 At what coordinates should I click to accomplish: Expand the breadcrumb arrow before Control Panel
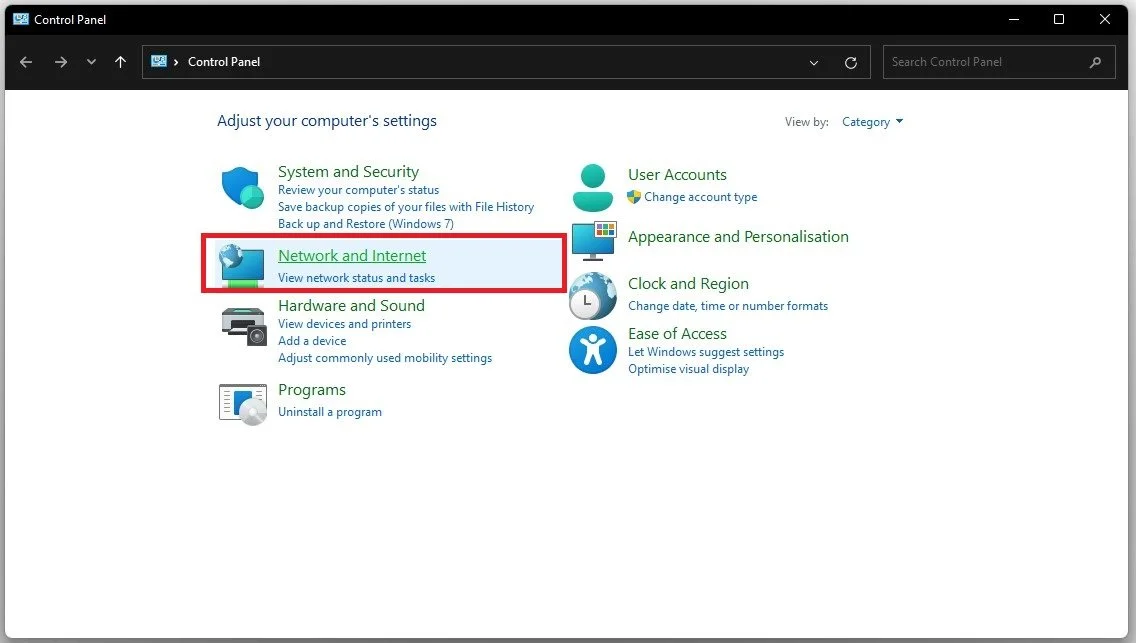tap(176, 62)
